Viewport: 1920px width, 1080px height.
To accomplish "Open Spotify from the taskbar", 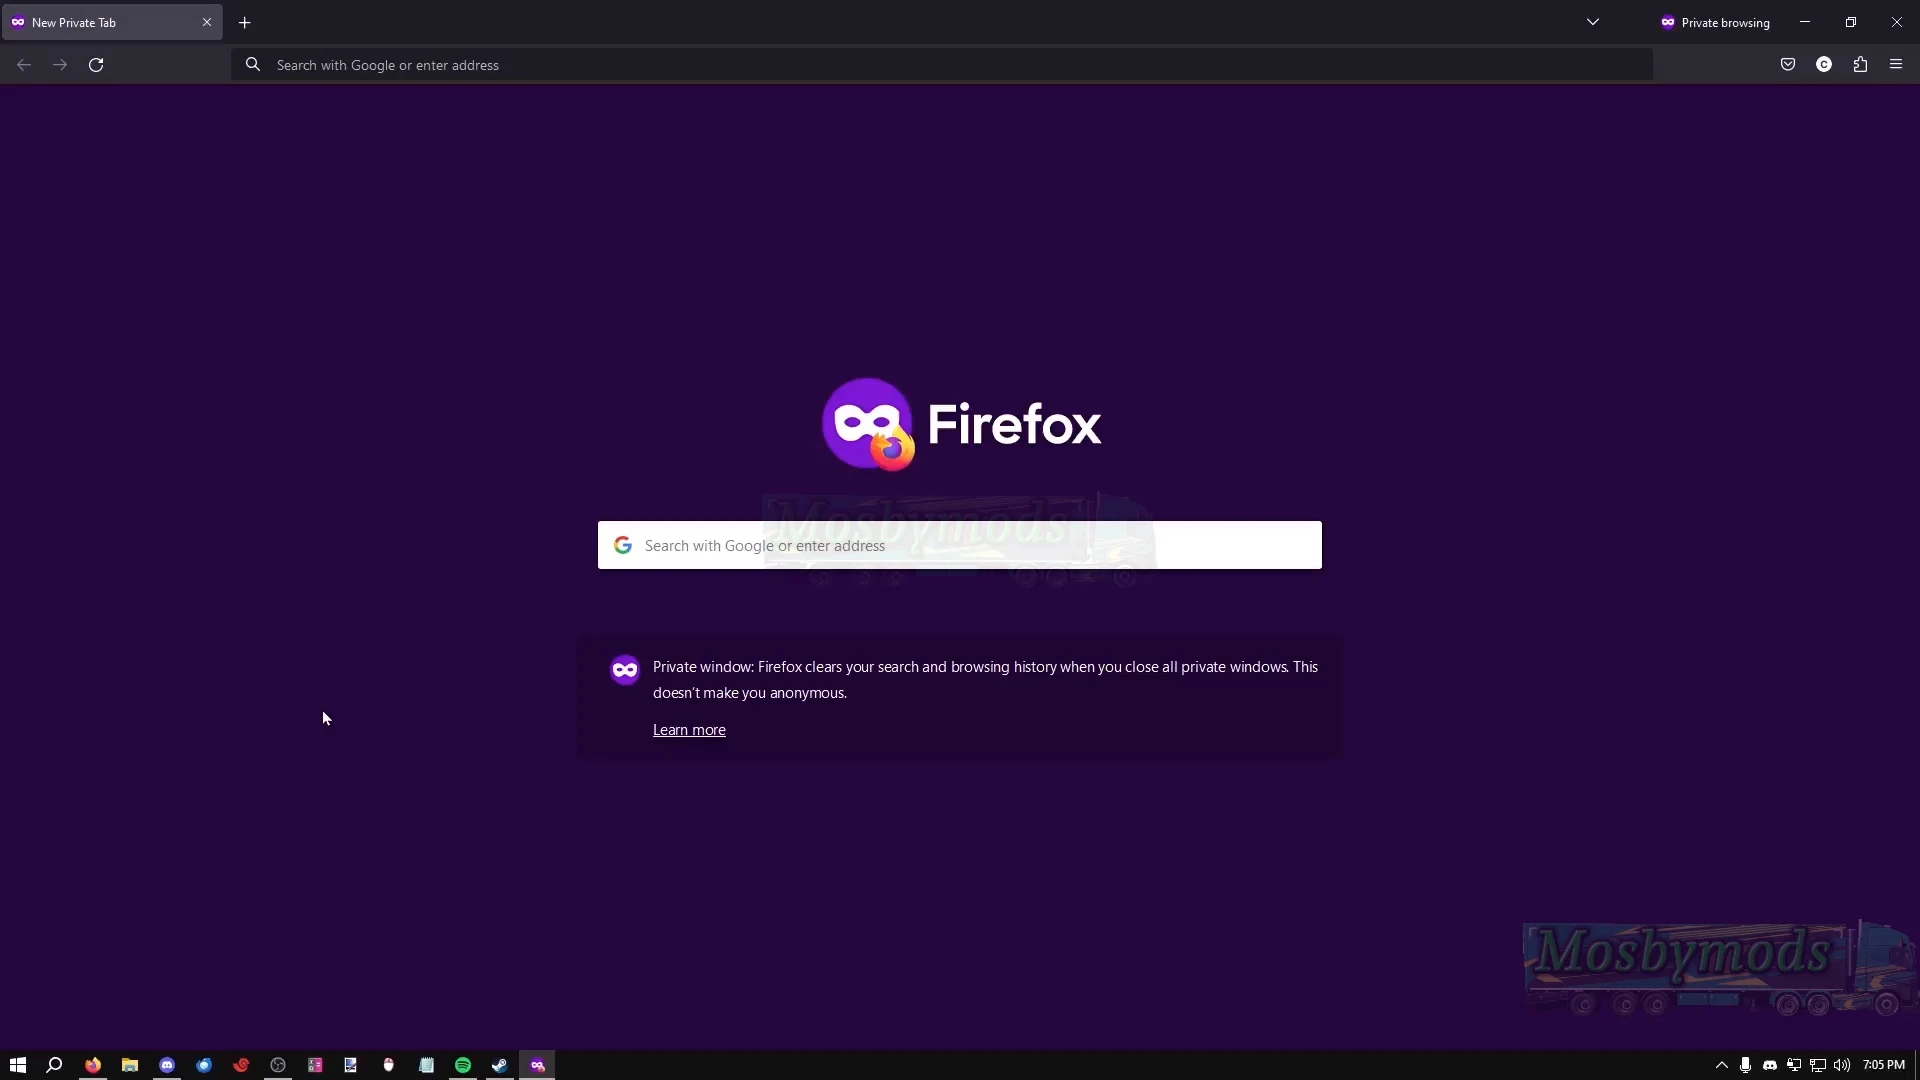I will 463,1065.
